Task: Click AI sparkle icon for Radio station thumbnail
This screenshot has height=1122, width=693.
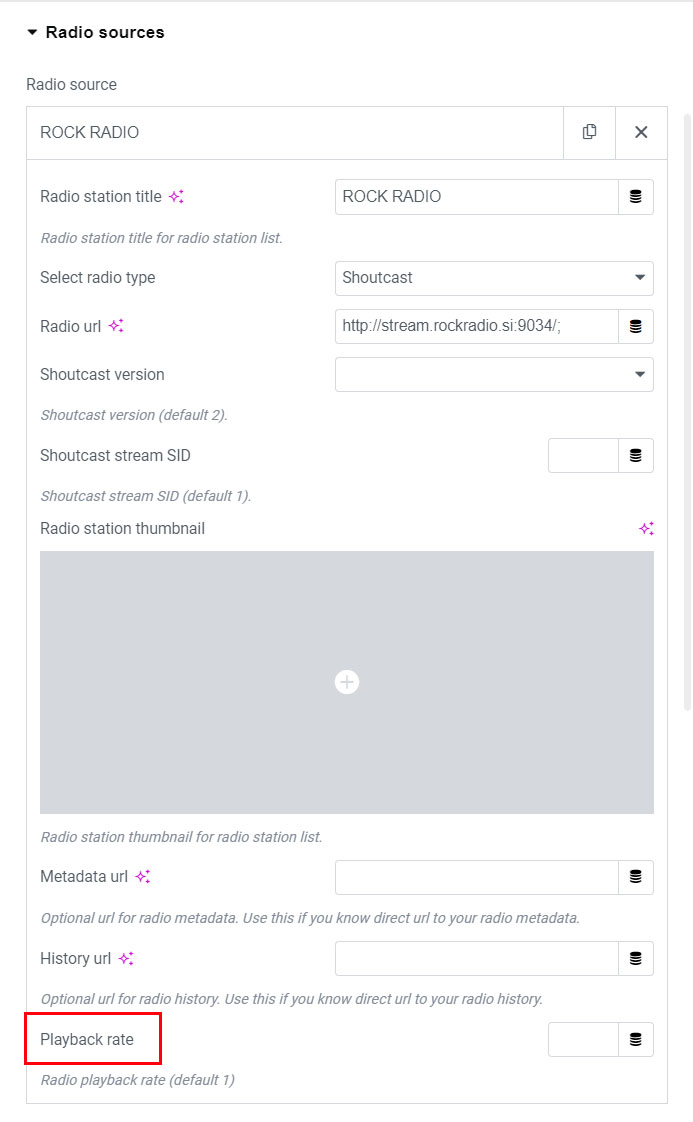Action: pos(646,528)
